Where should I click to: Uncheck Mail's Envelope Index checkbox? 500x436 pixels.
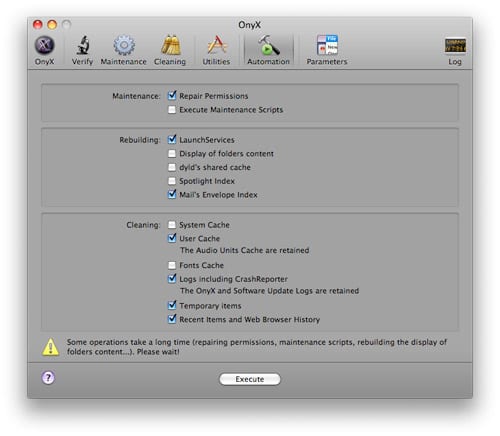pos(172,194)
